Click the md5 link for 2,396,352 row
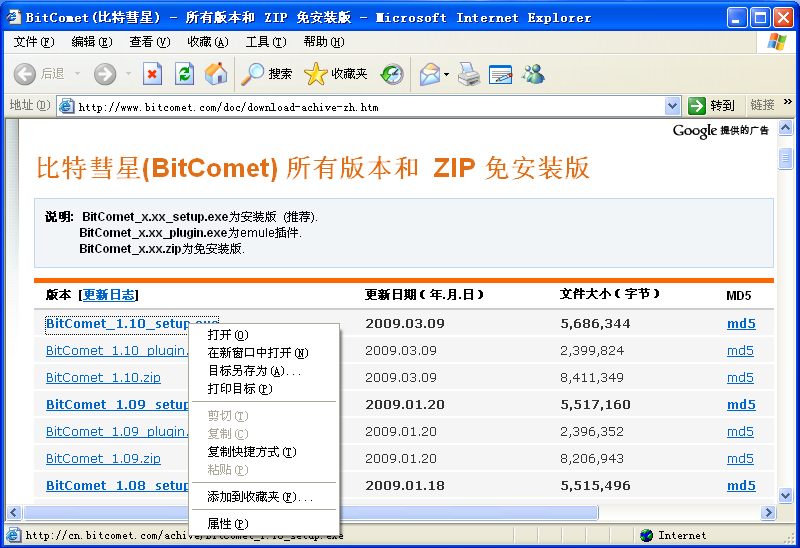The width and height of the screenshot is (800, 548). (740, 432)
